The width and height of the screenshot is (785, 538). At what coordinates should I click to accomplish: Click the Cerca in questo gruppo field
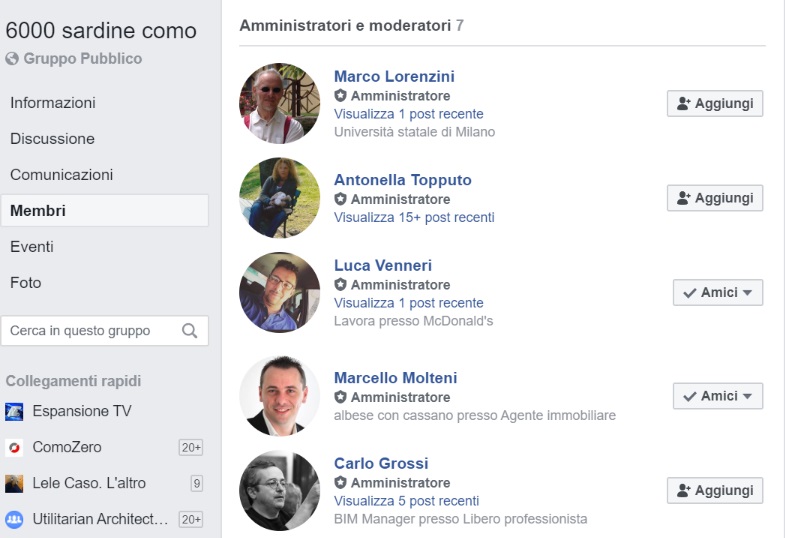click(x=105, y=331)
